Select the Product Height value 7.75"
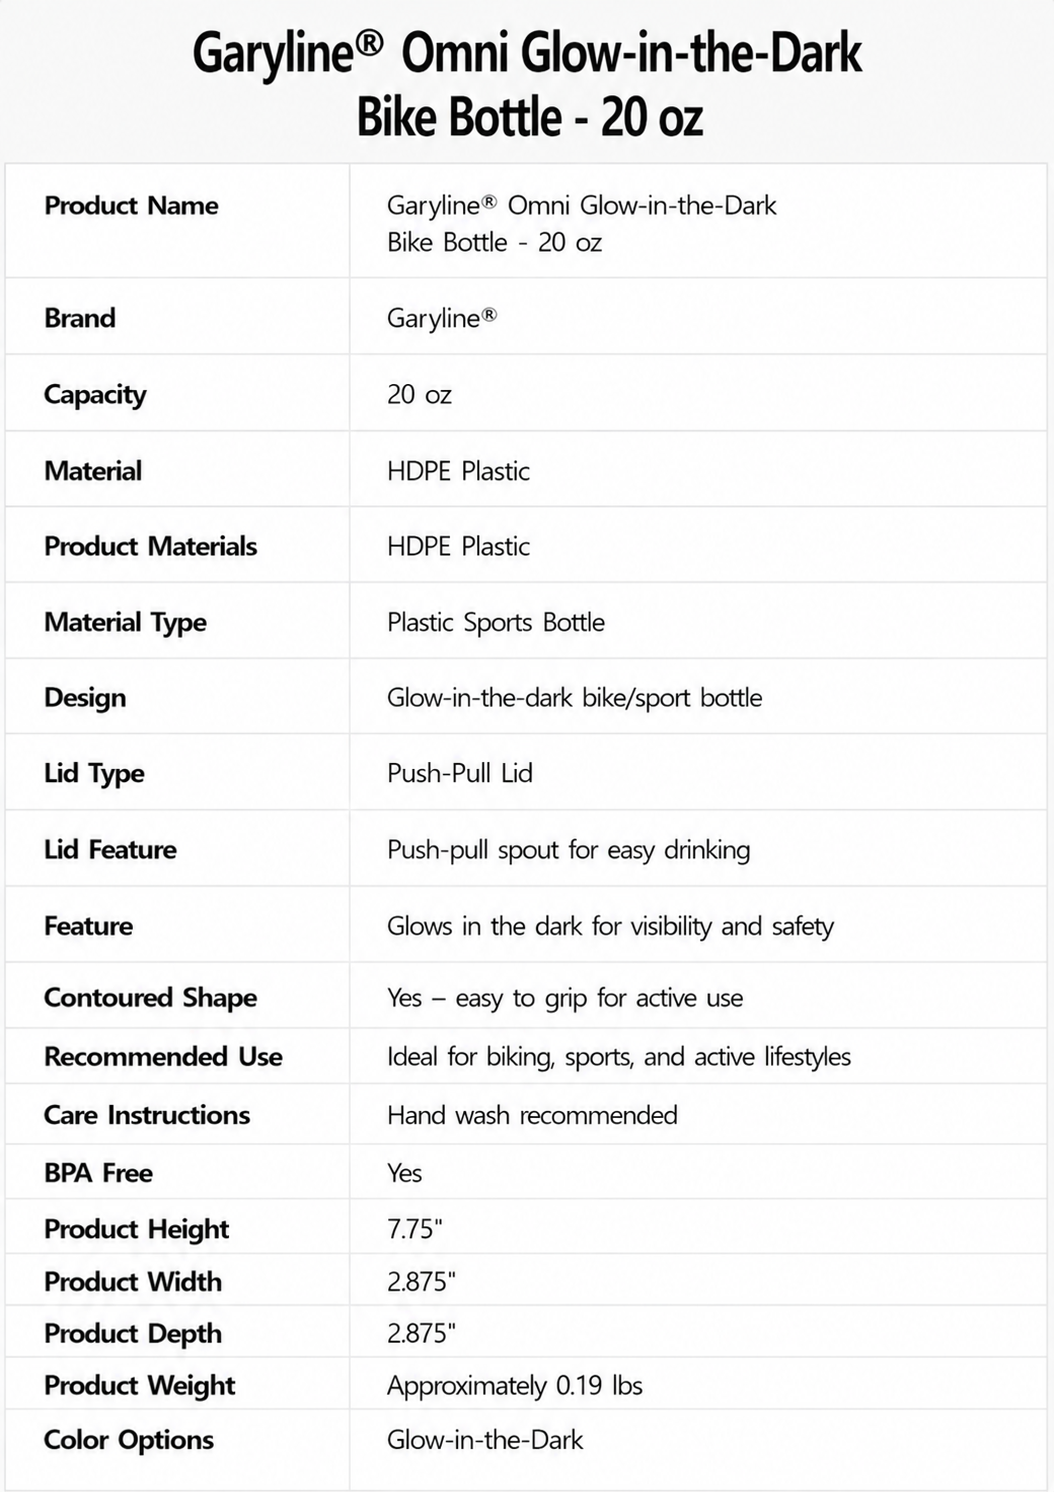 [x=414, y=1229]
